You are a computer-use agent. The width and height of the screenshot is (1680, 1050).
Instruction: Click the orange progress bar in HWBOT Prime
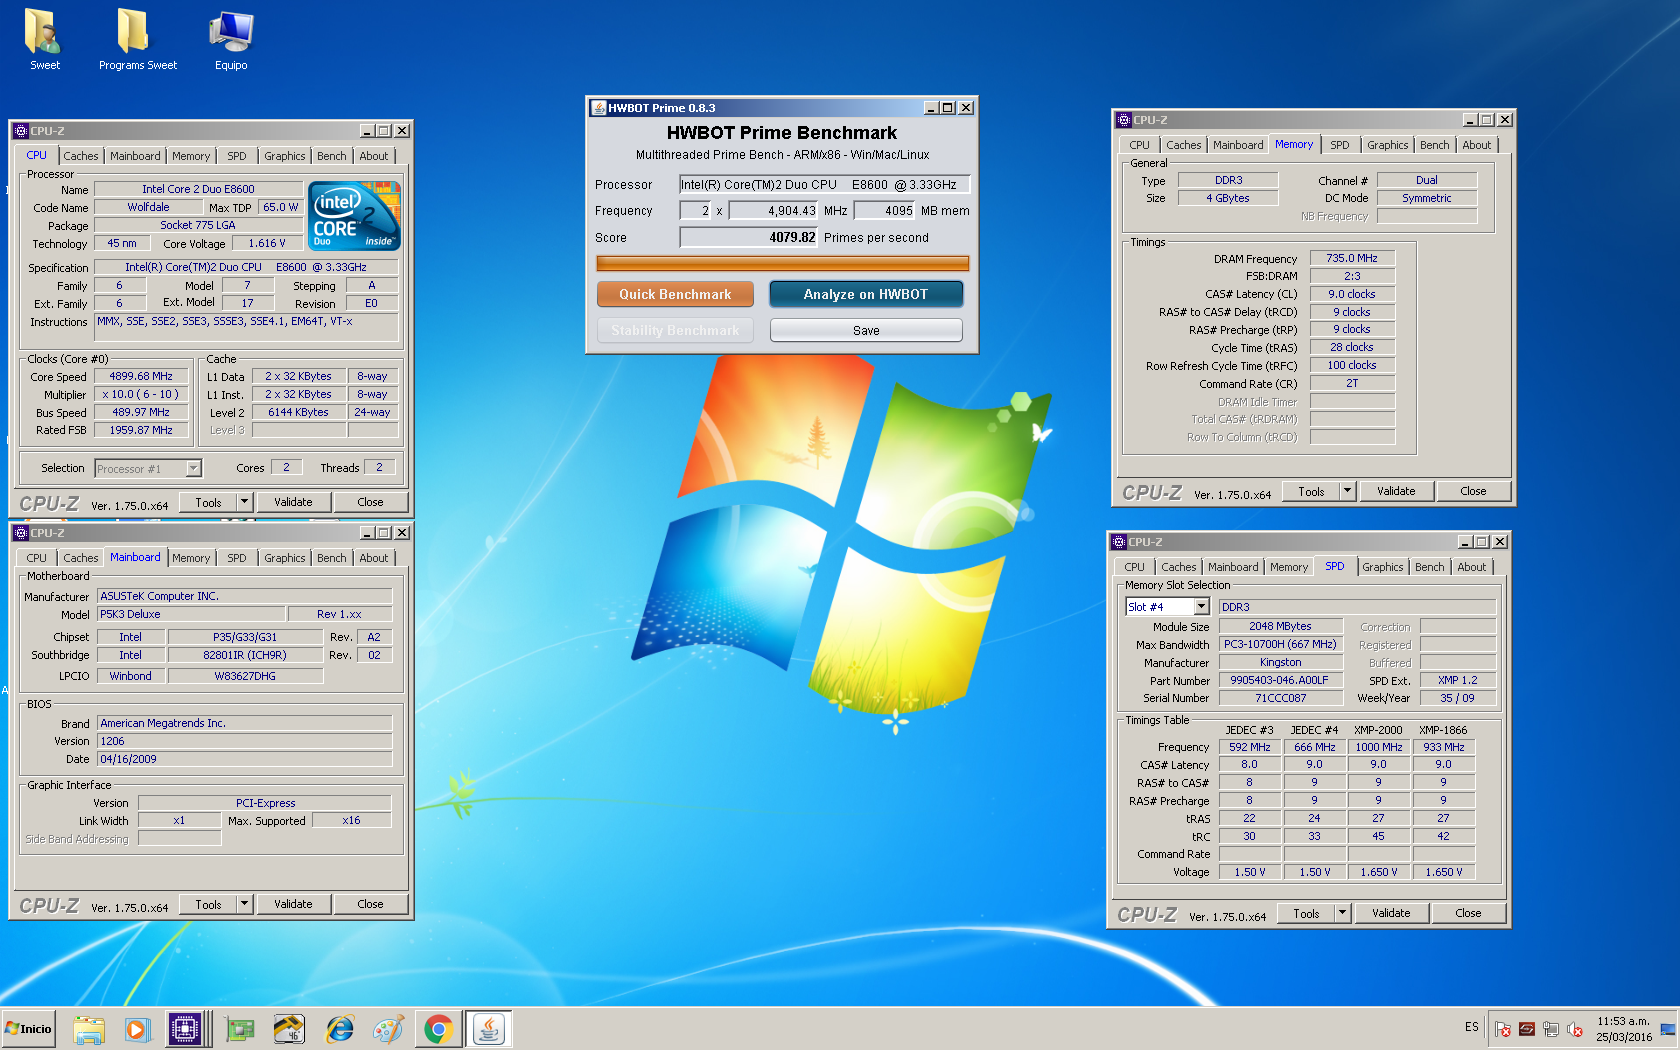[x=782, y=264]
